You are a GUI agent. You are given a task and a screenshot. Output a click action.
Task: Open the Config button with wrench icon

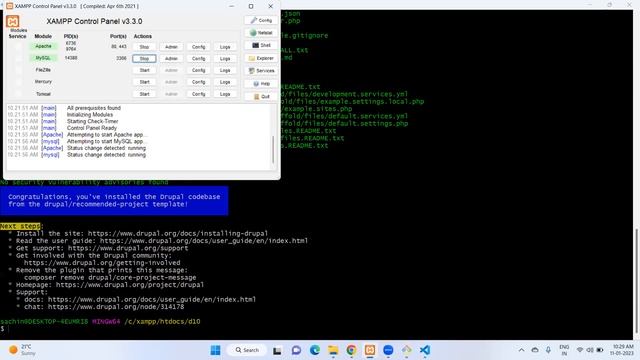[261, 20]
